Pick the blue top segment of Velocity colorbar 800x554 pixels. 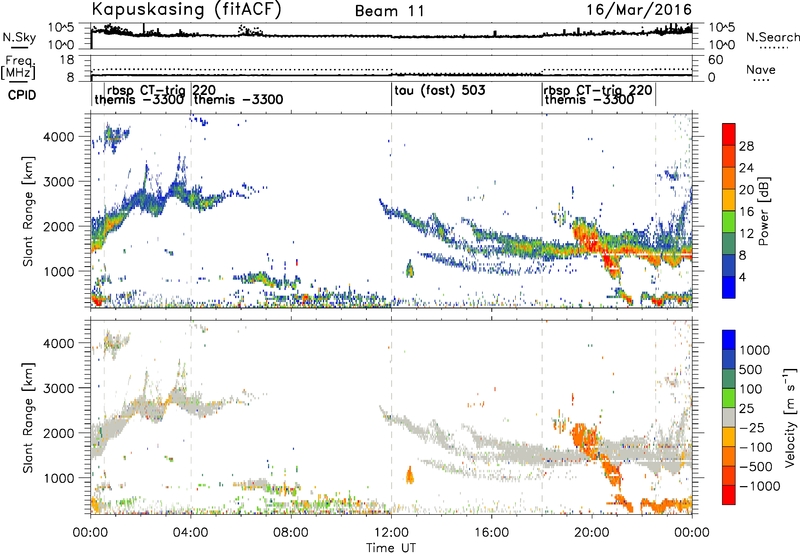729,340
